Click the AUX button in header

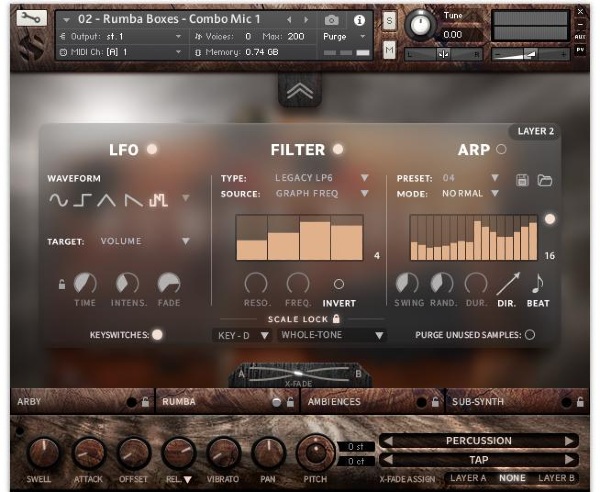[x=580, y=37]
